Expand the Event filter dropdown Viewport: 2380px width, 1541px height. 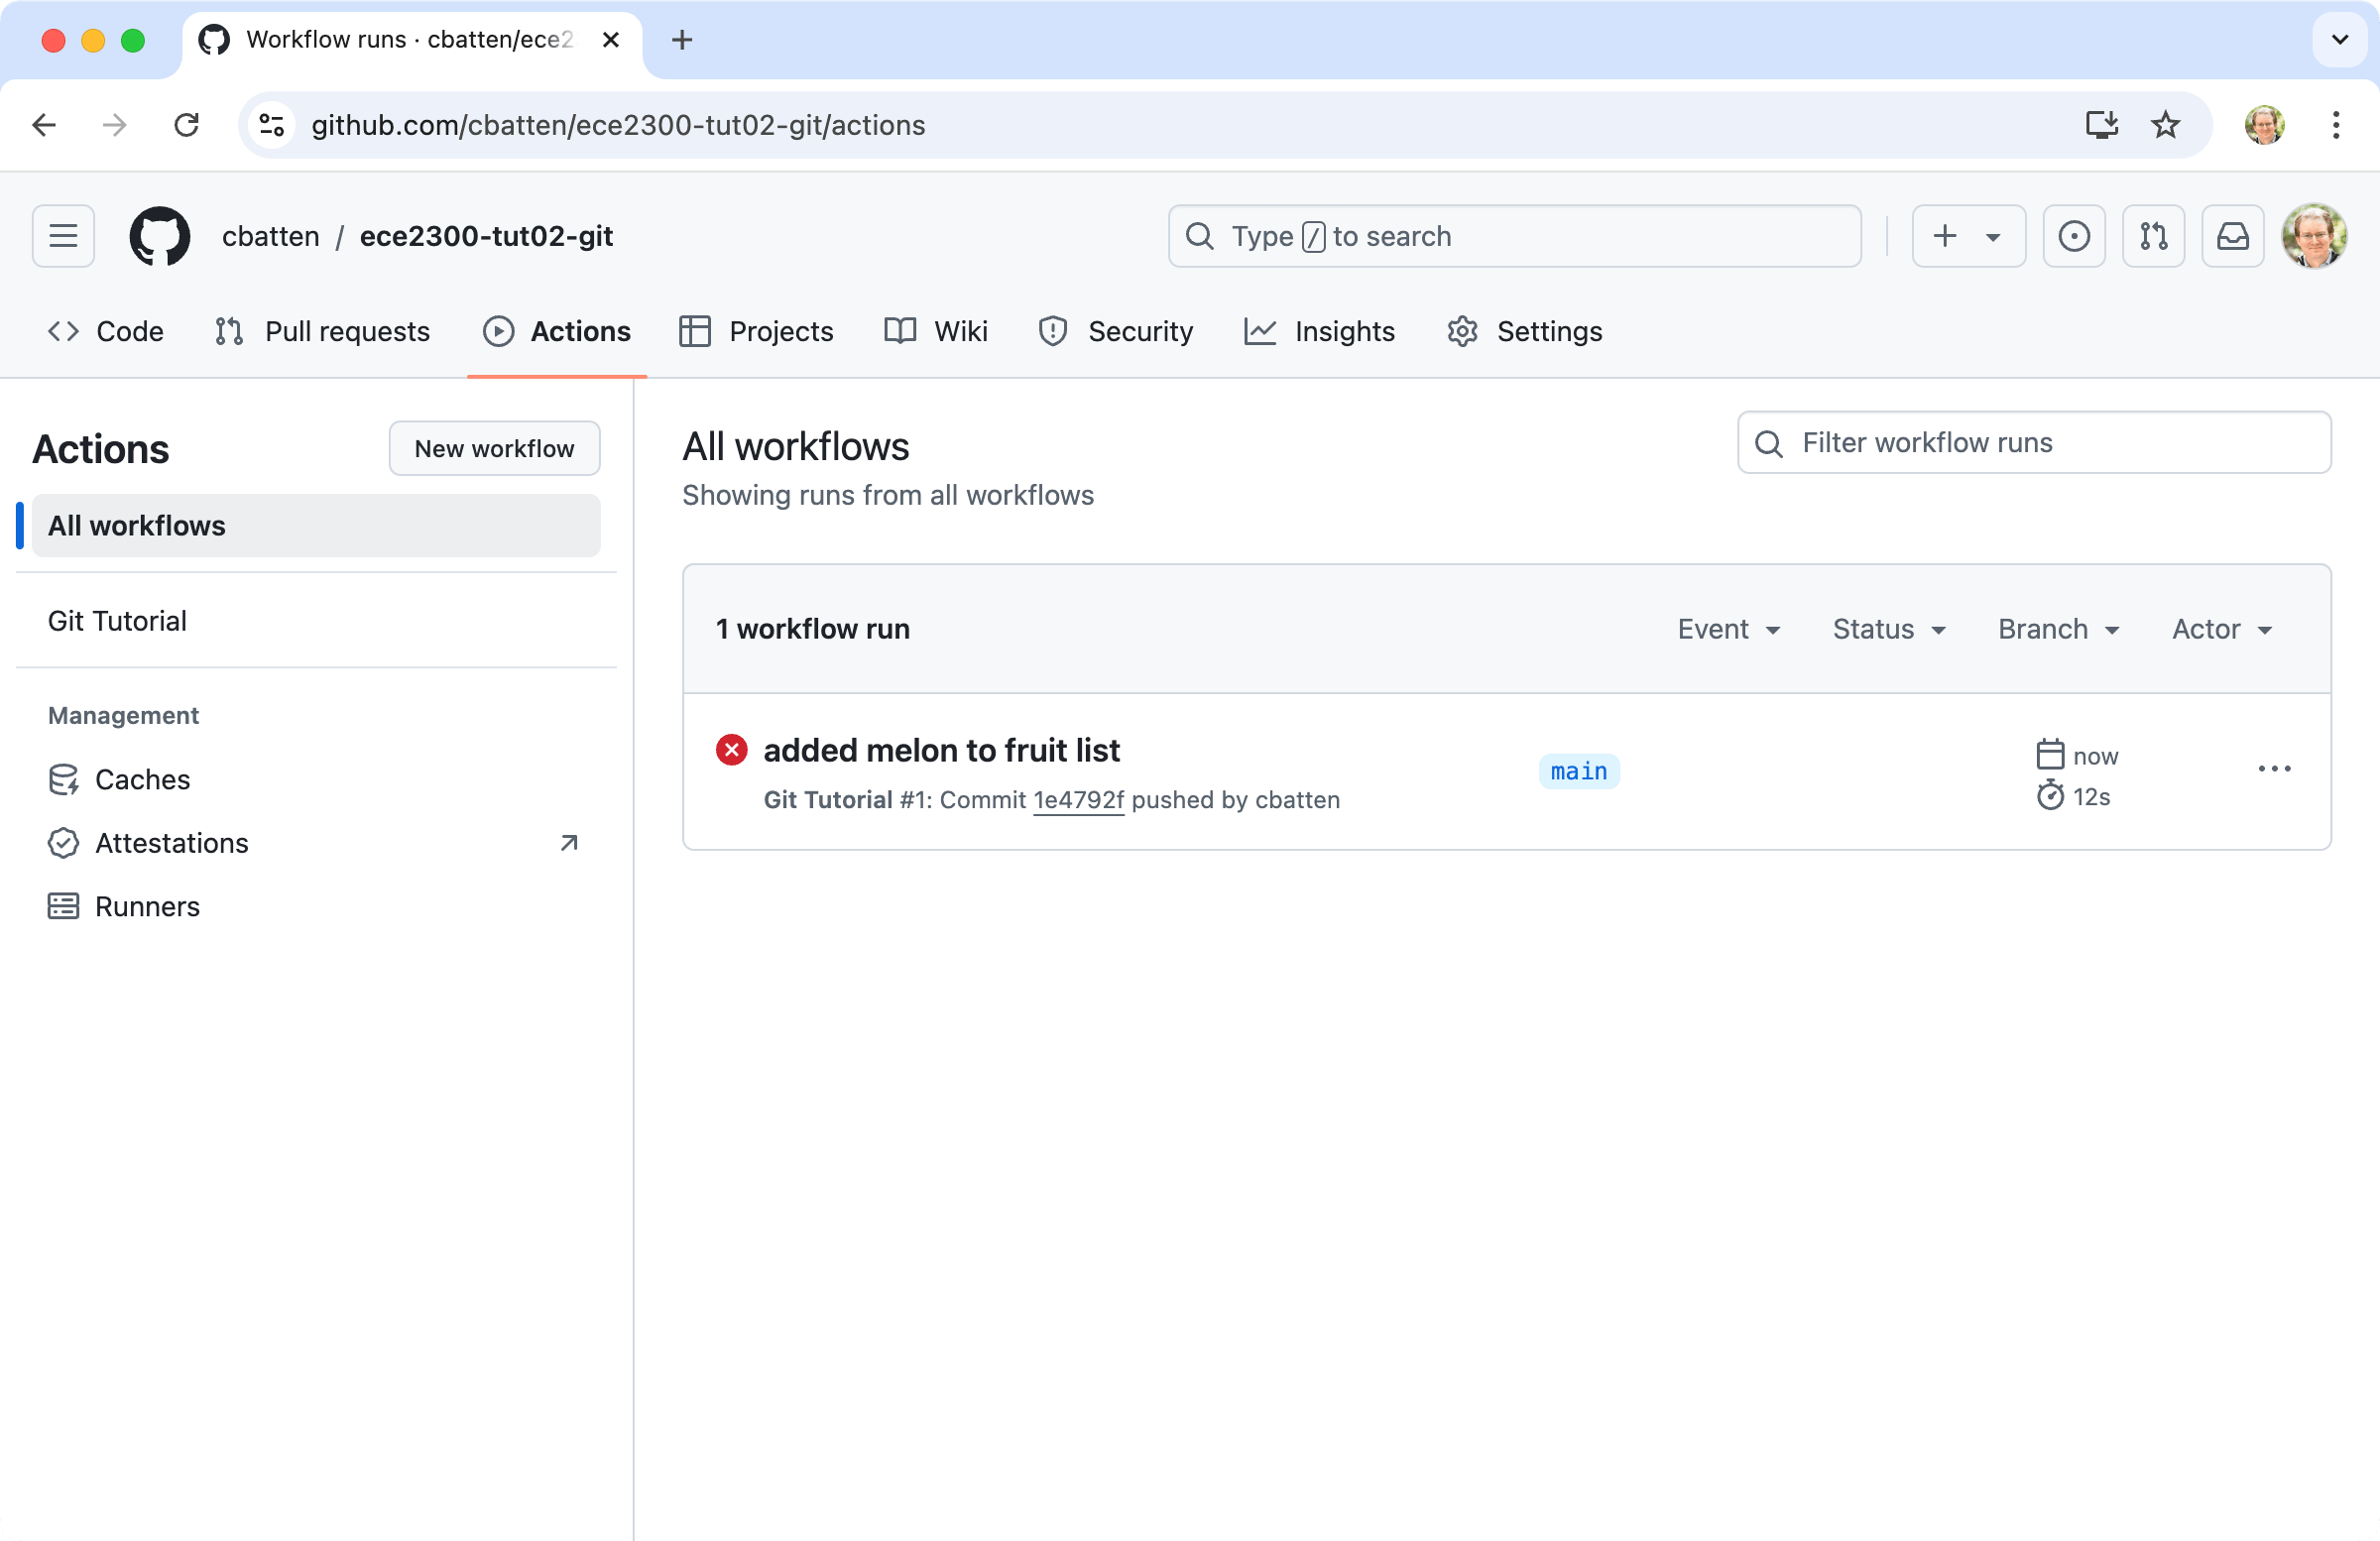[1728, 629]
